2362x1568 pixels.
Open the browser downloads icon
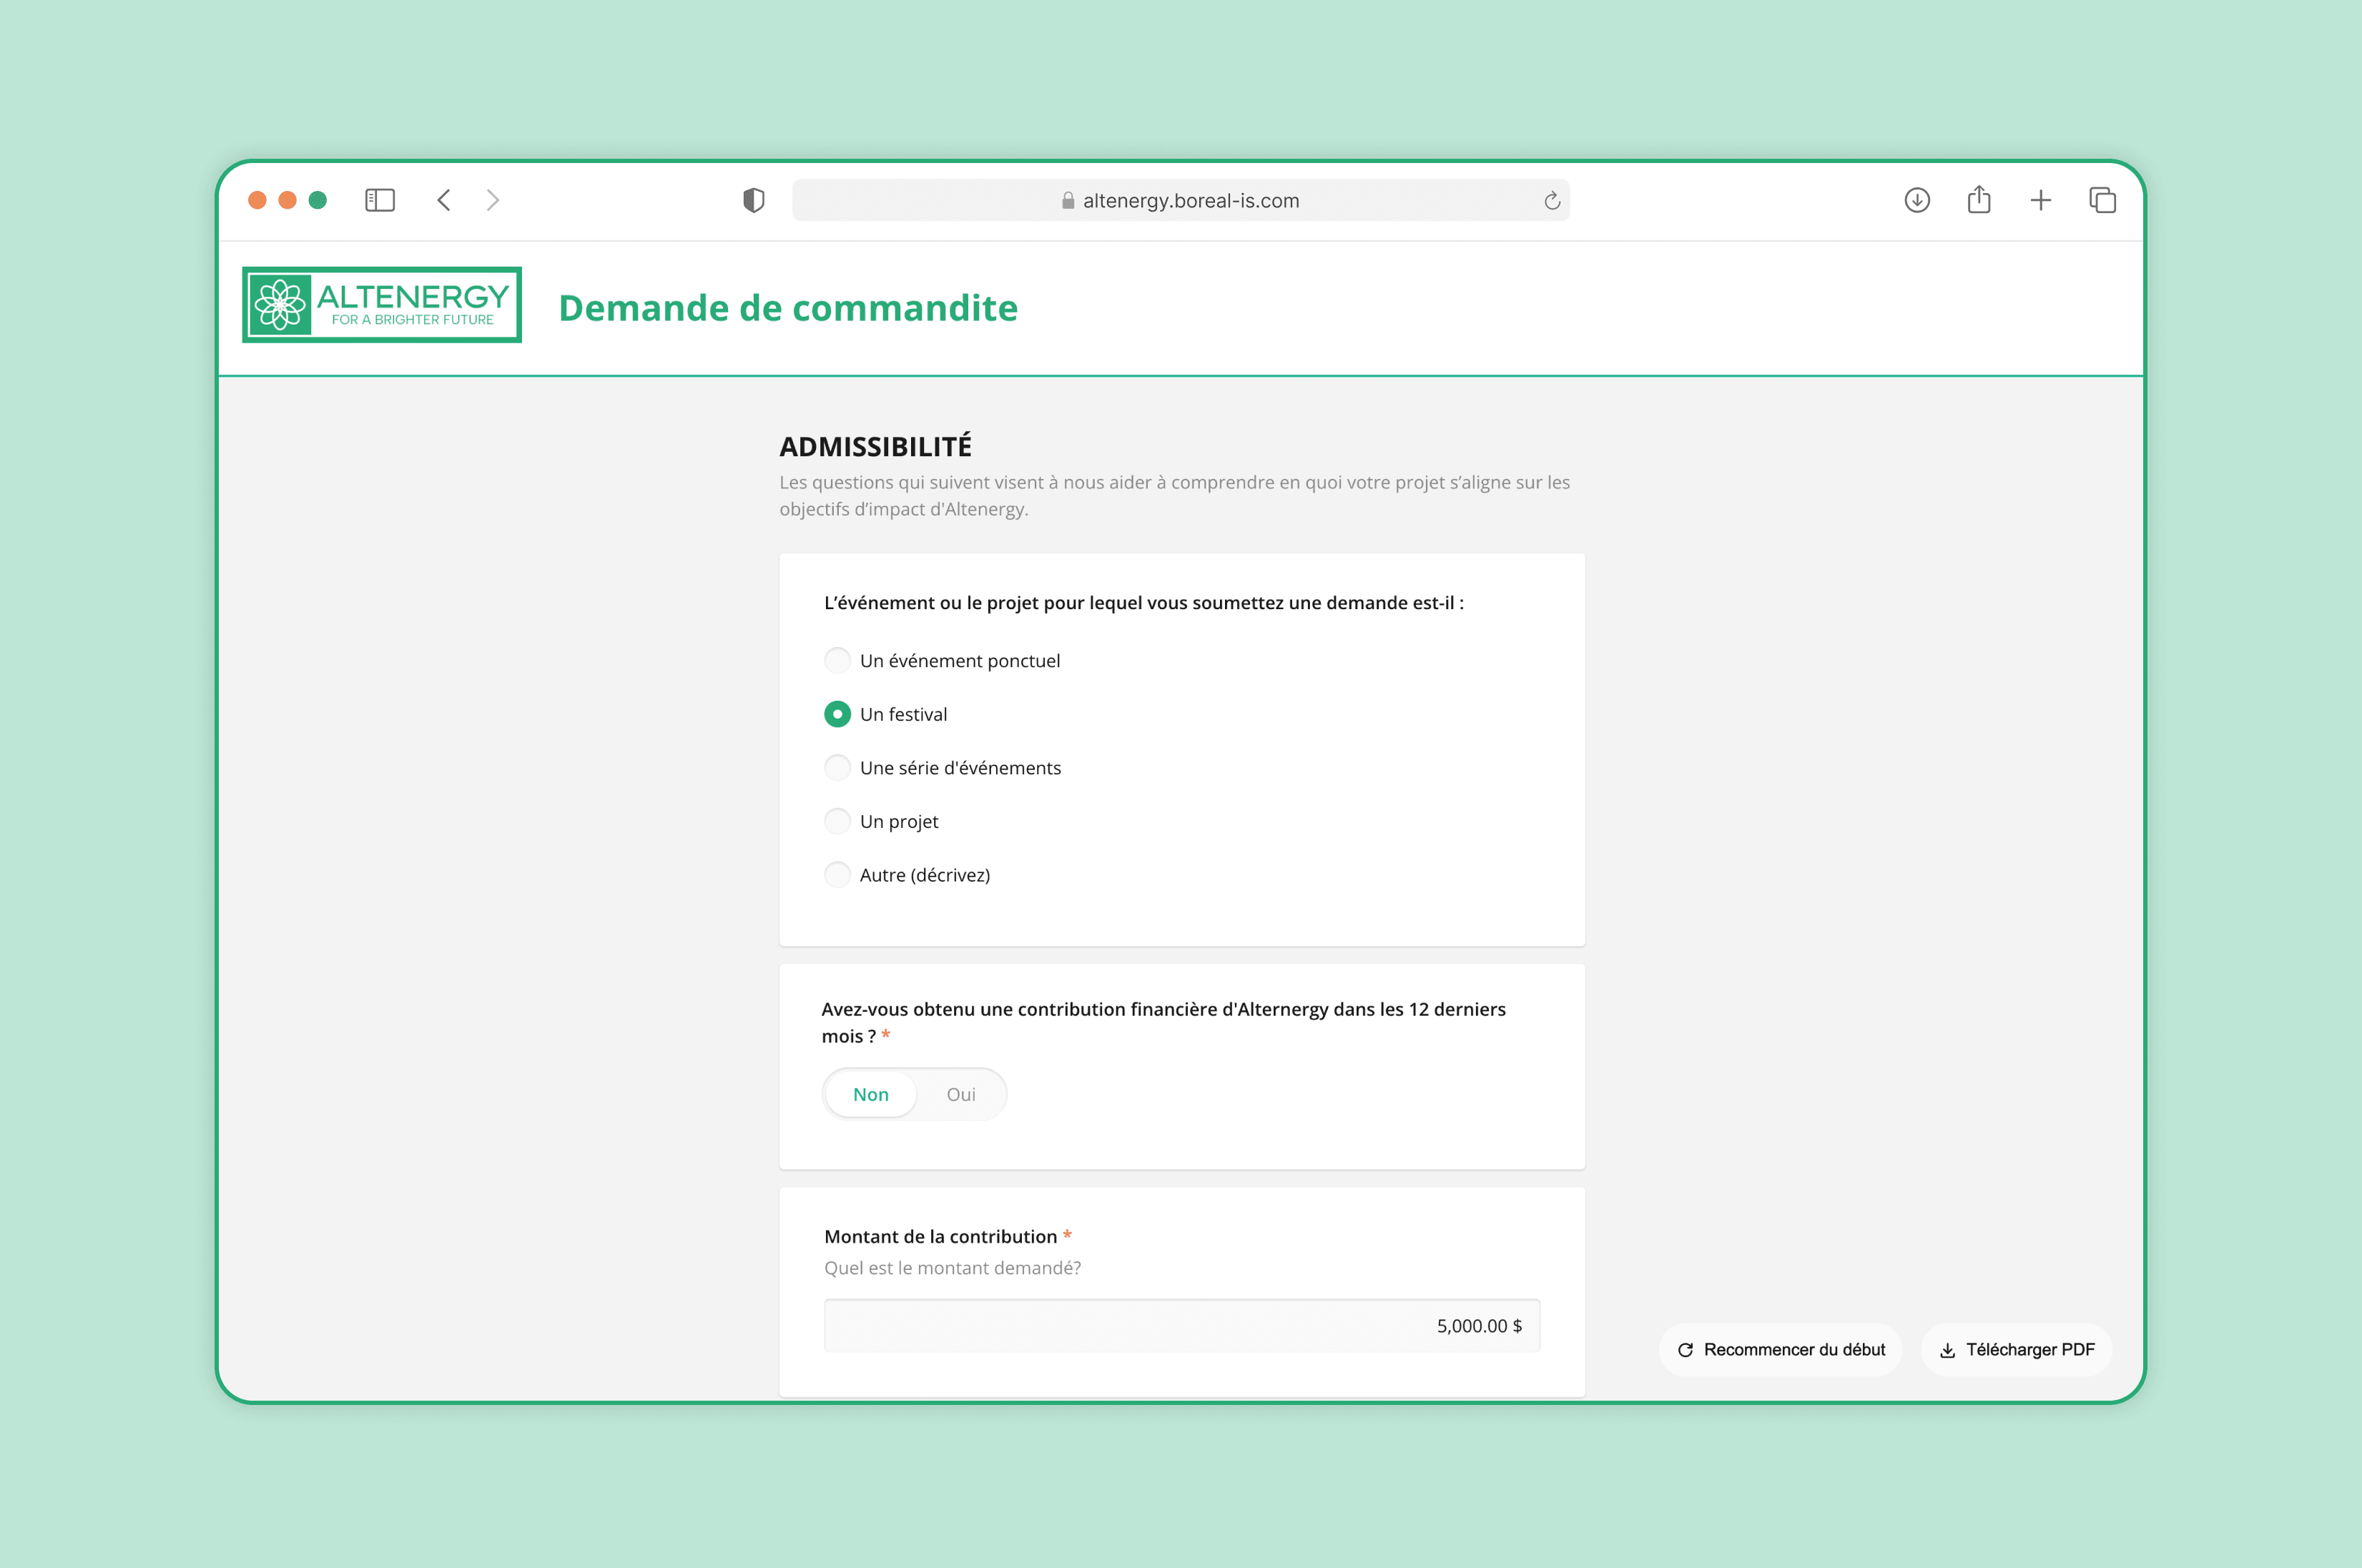pos(1916,200)
